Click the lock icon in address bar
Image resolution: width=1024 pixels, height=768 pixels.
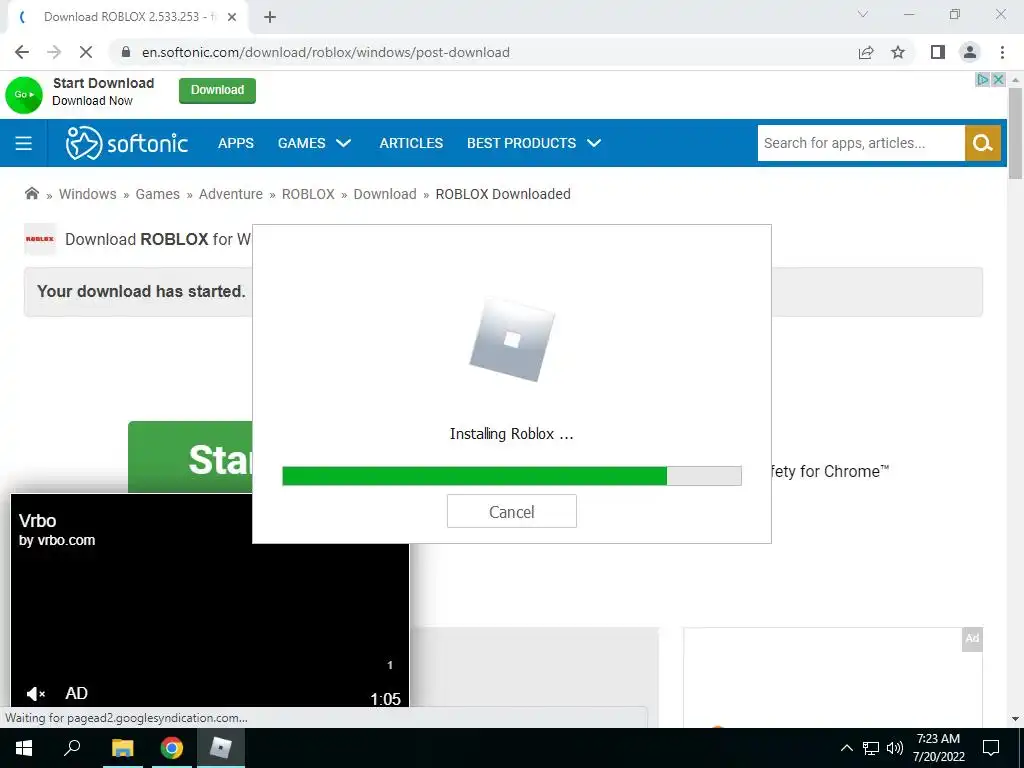pos(126,52)
